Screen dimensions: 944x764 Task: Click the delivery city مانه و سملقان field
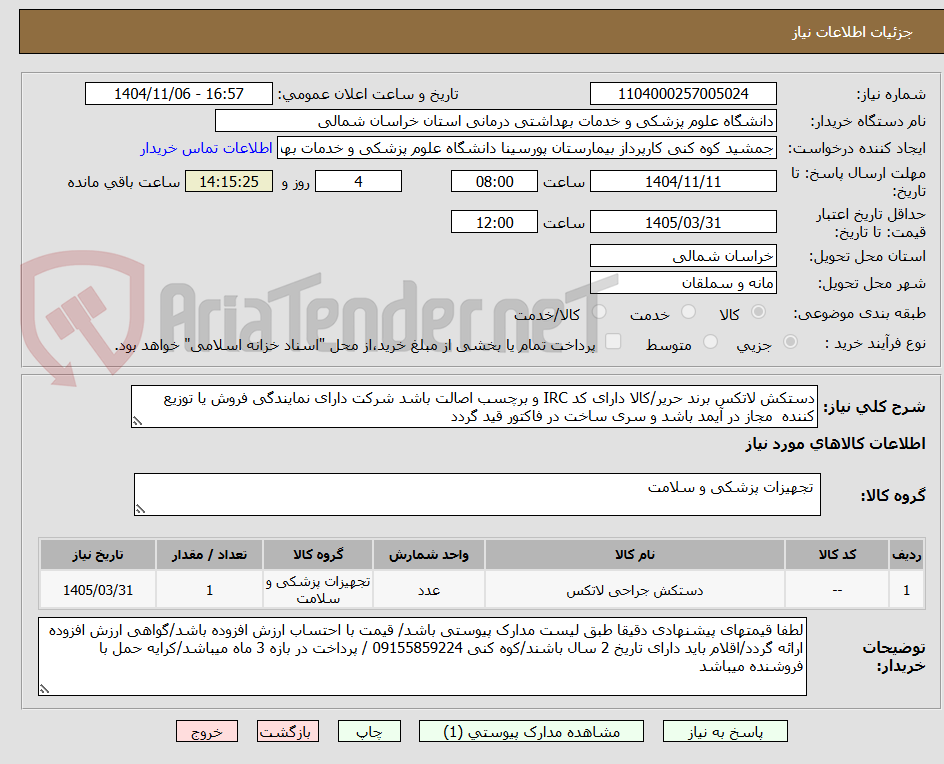click(x=683, y=283)
